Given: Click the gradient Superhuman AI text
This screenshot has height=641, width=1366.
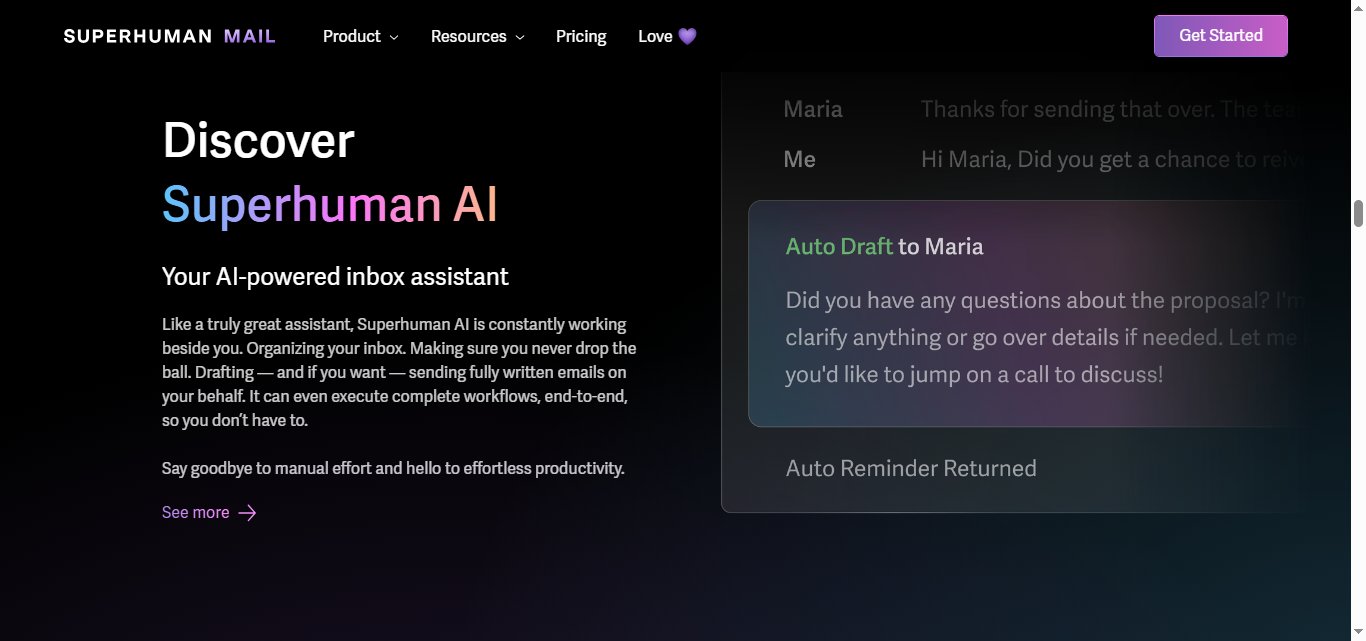Looking at the screenshot, I should (329, 205).
